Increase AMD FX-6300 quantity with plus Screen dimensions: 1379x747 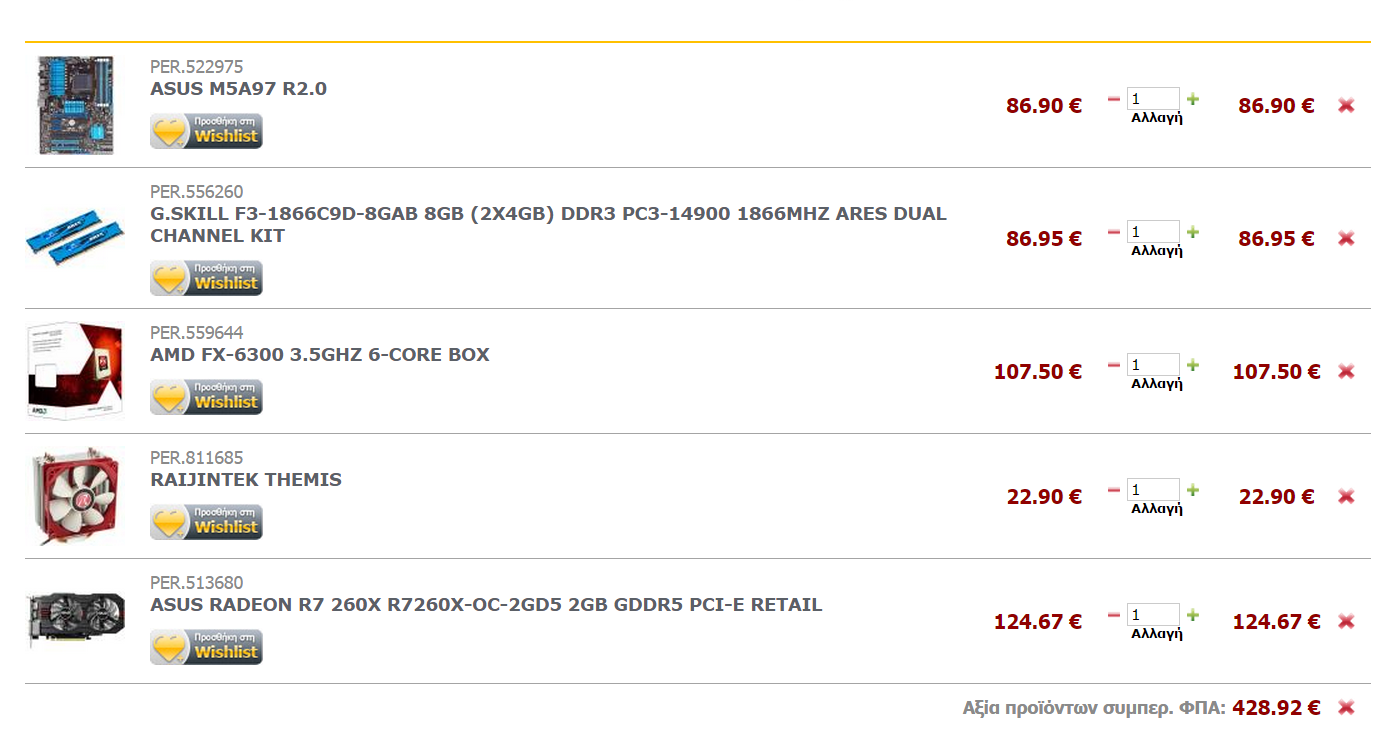click(1193, 365)
